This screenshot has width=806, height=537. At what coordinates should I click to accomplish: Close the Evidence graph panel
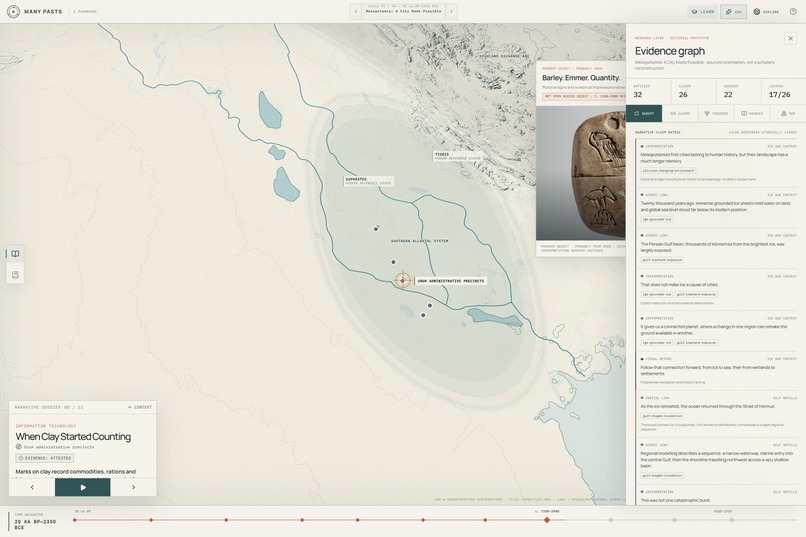tap(791, 39)
